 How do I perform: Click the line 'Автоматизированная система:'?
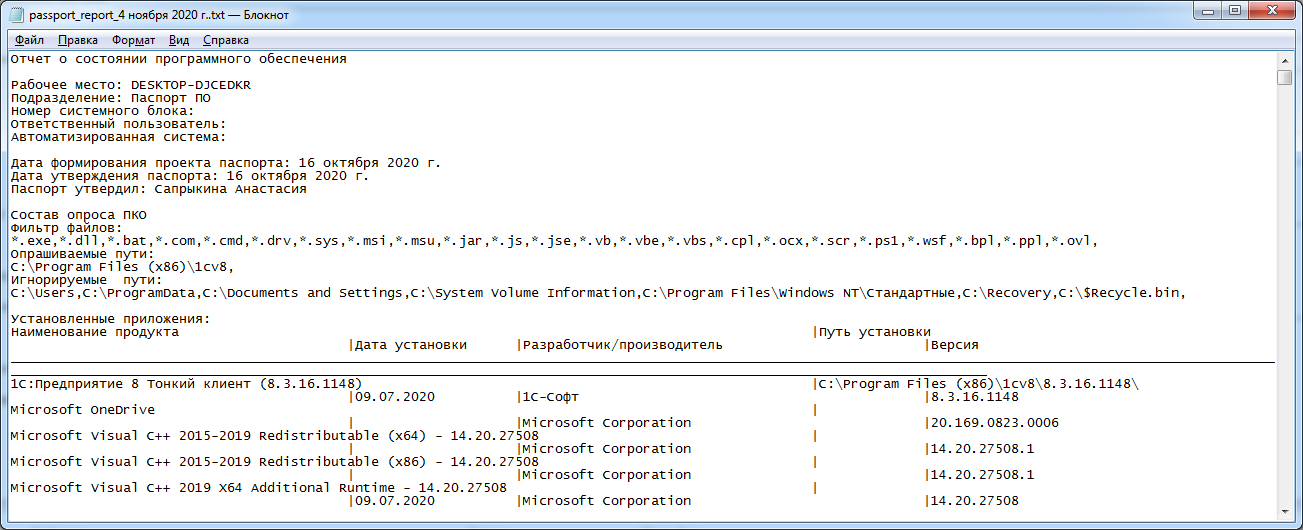118,137
